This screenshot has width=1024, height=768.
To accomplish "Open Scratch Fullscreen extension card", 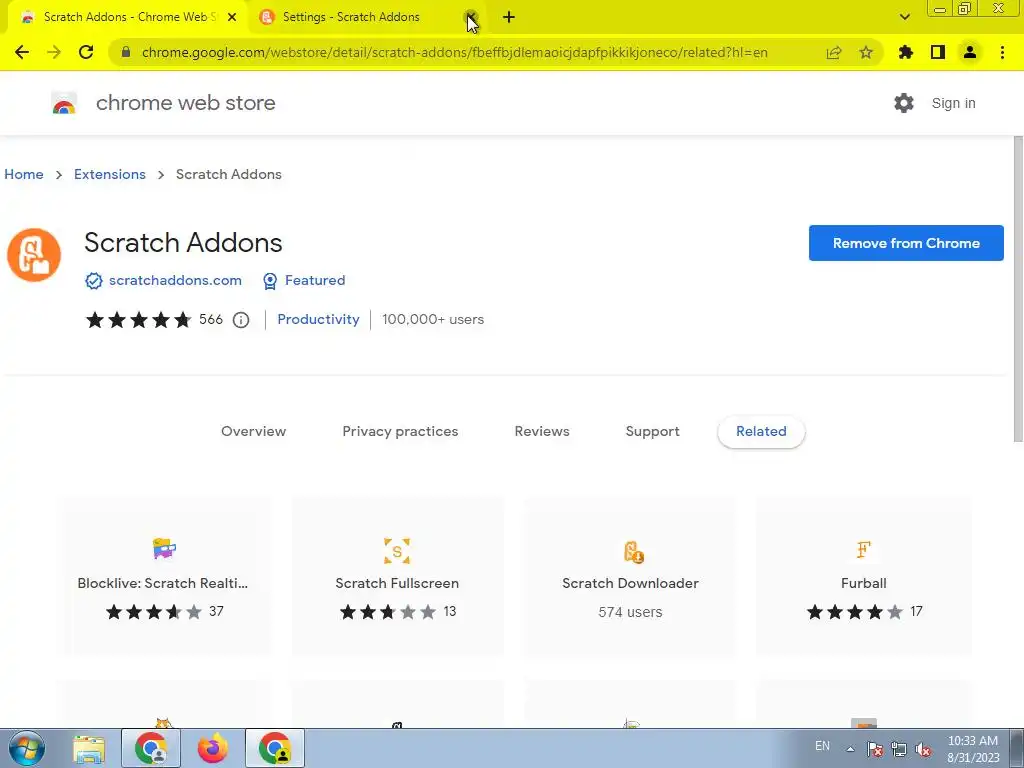I will [x=397, y=577].
